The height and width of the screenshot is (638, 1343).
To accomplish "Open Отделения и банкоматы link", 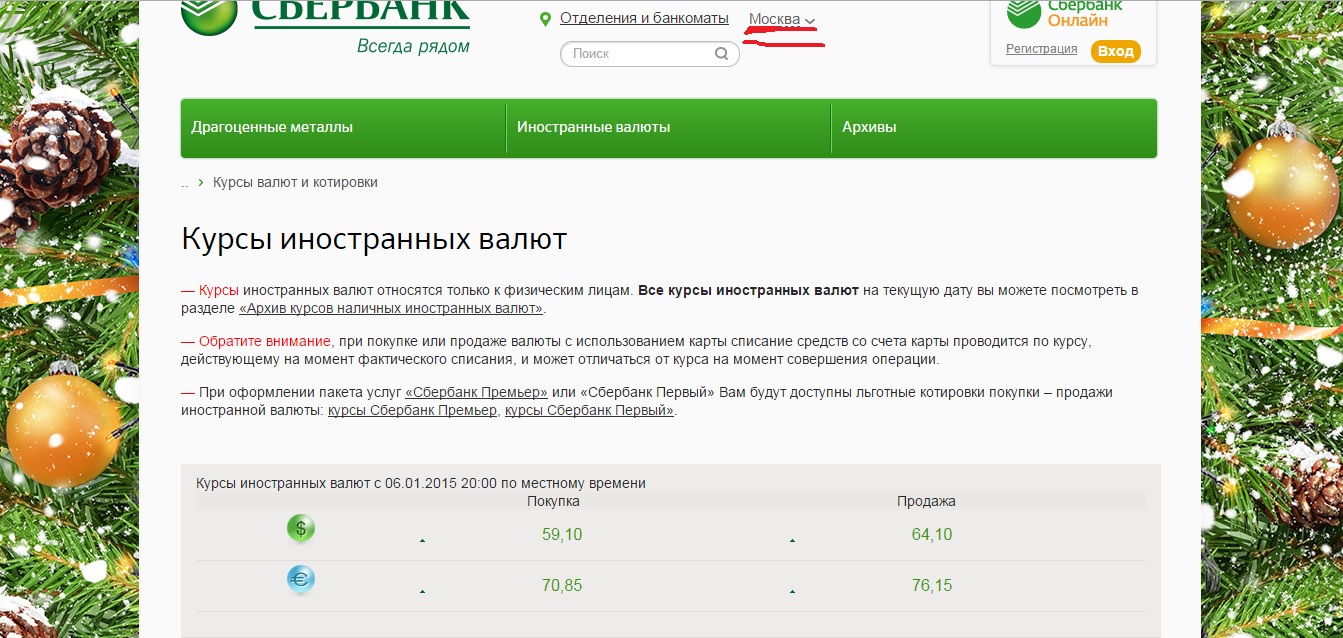I will click(644, 18).
